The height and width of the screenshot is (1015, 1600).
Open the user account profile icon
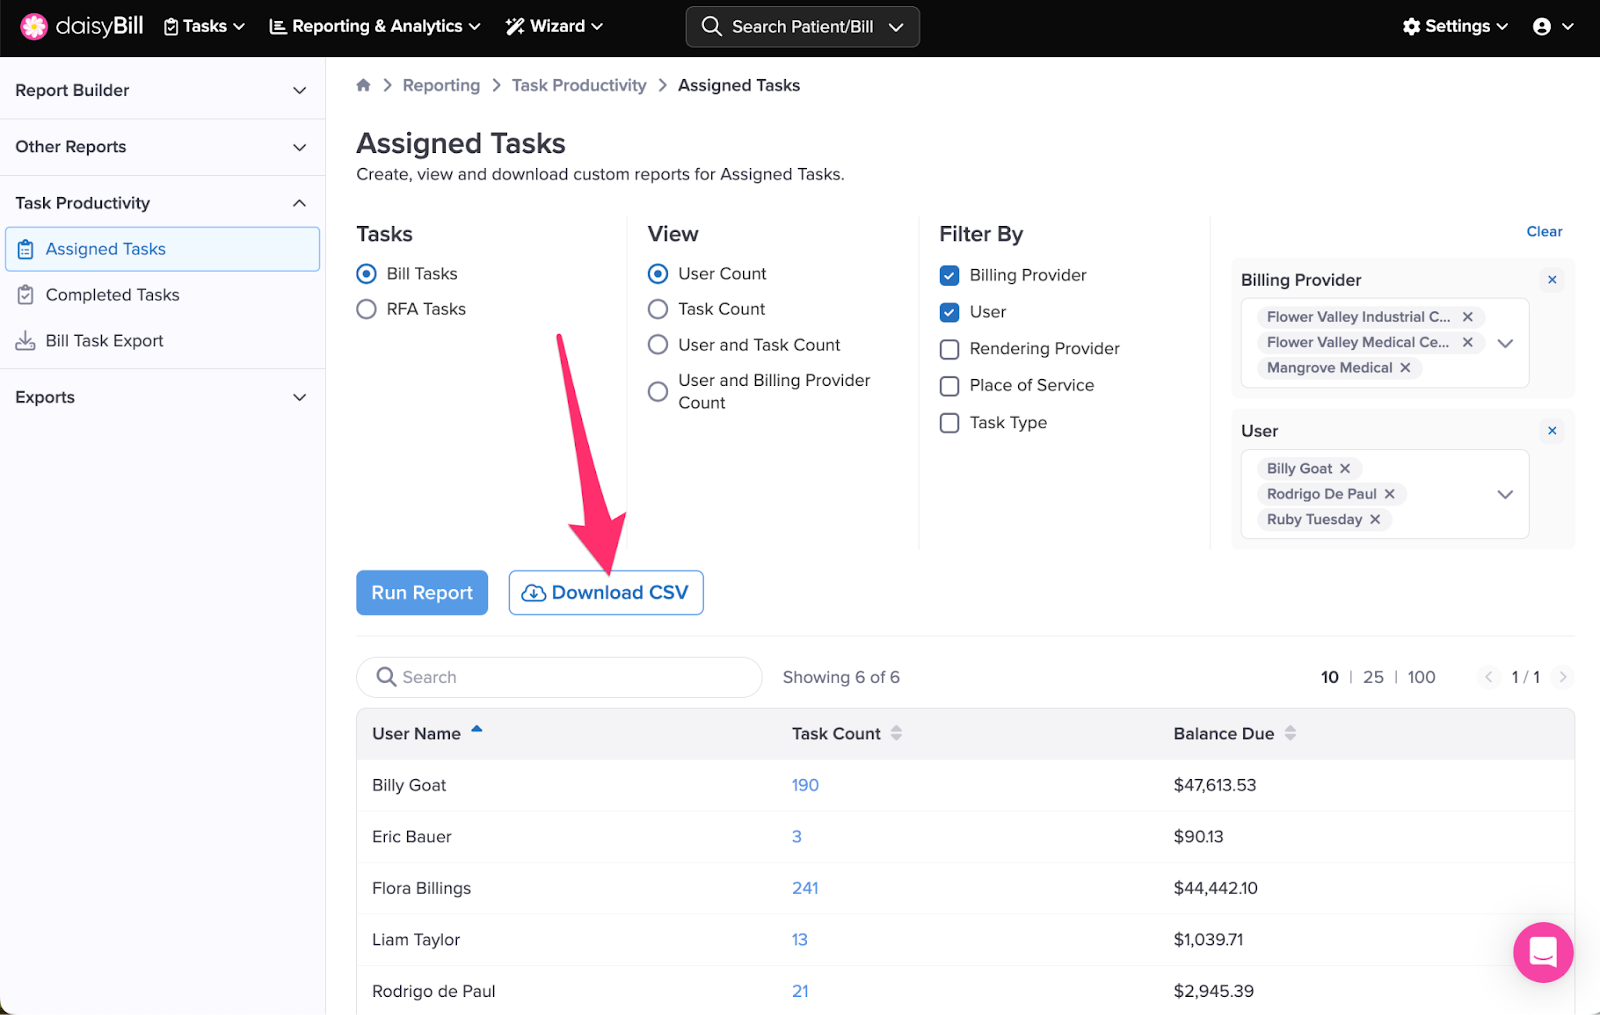pos(1542,27)
